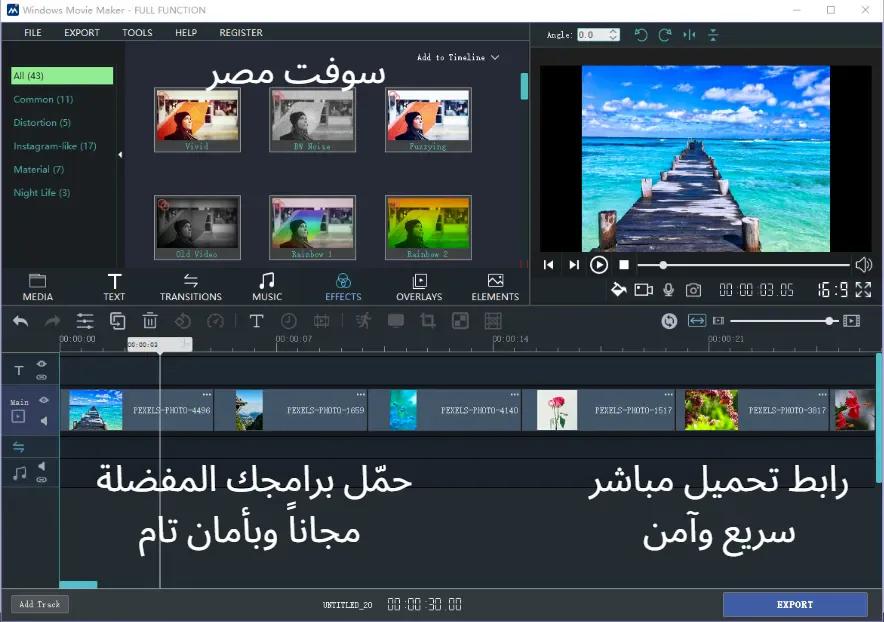Delete the selected clip with trash icon

[x=150, y=321]
